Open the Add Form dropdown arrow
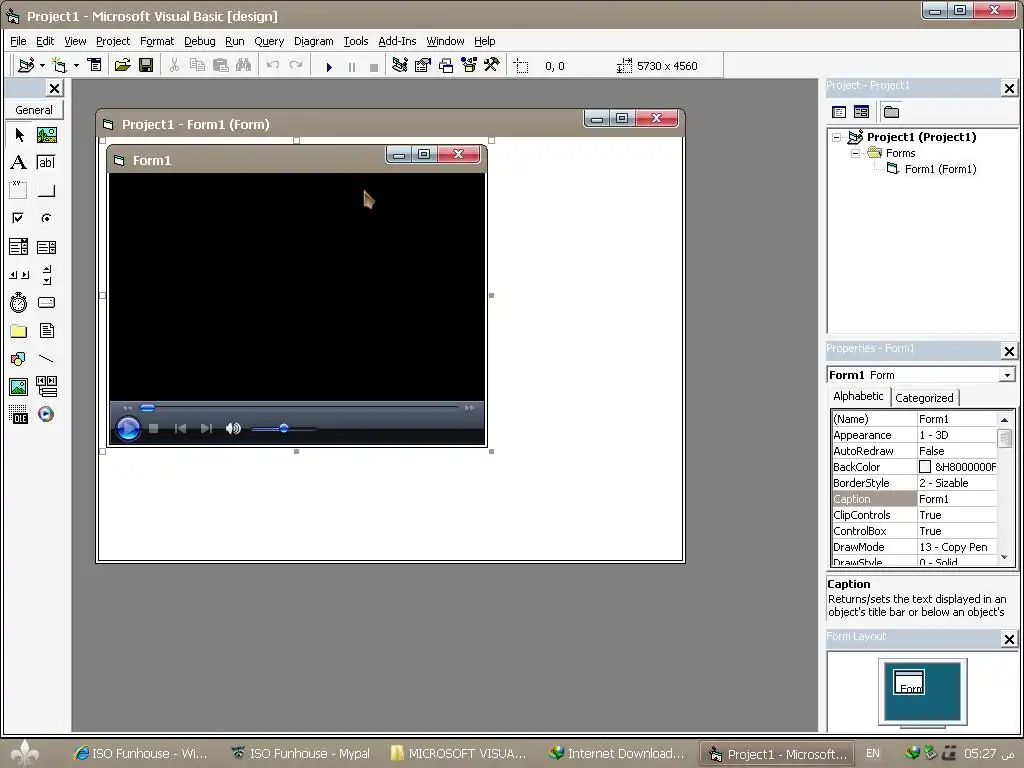Viewport: 1024px width, 768px height. pos(76,65)
